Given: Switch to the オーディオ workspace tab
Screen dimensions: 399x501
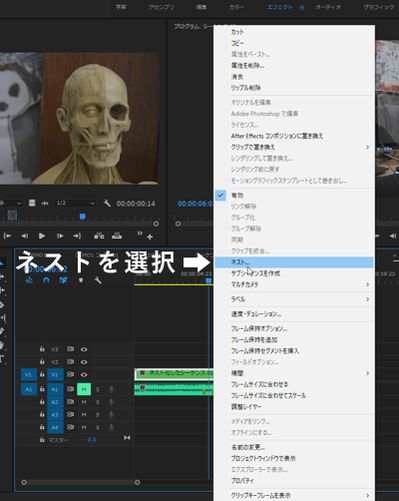Looking at the screenshot, I should pyautogui.click(x=328, y=7).
